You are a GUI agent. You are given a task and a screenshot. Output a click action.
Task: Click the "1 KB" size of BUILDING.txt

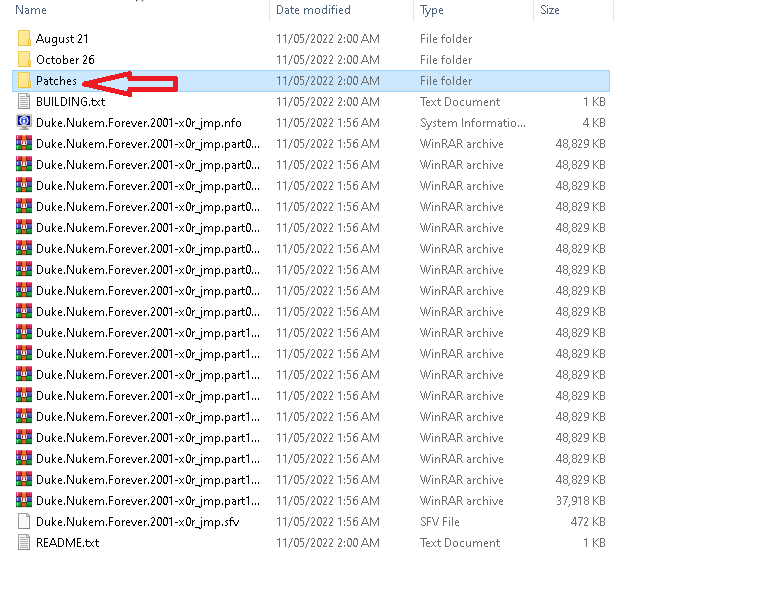click(x=594, y=101)
